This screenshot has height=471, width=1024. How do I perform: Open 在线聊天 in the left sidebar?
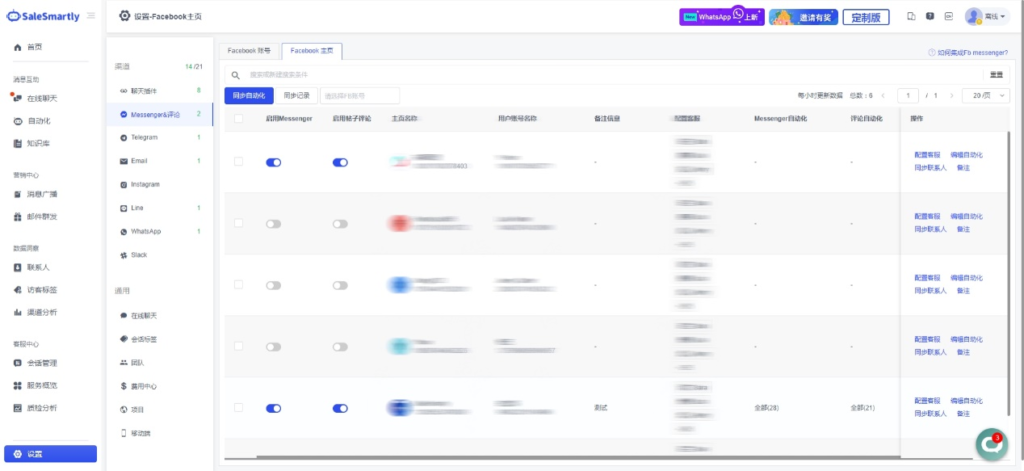[x=41, y=98]
